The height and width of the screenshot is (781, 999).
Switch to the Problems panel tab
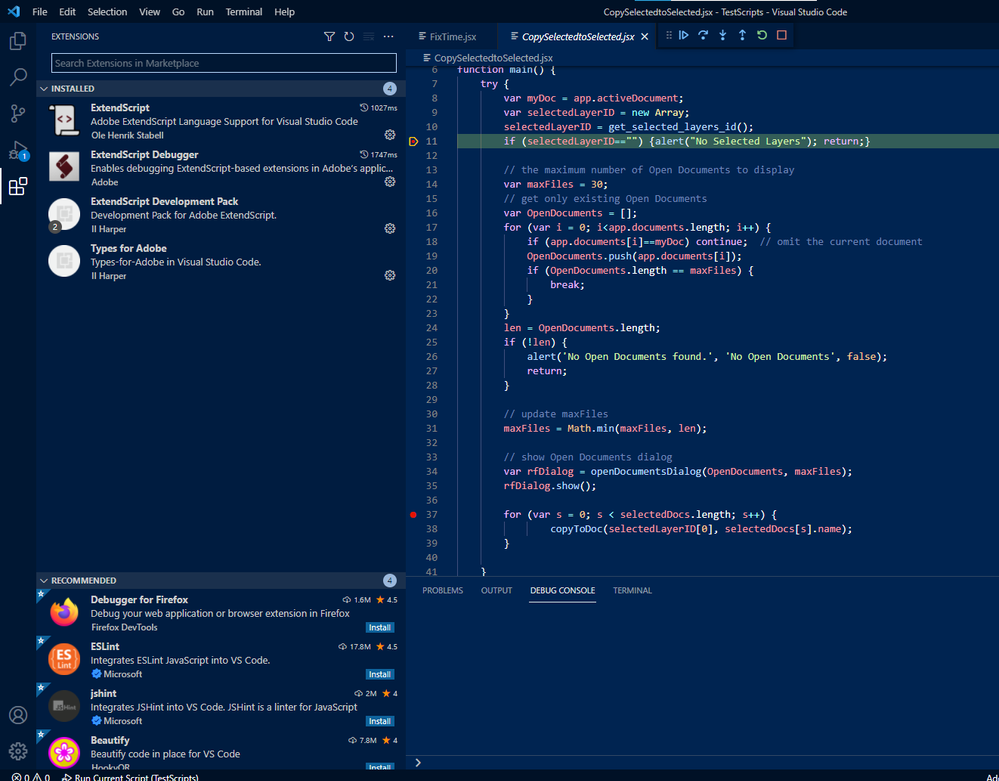point(442,591)
